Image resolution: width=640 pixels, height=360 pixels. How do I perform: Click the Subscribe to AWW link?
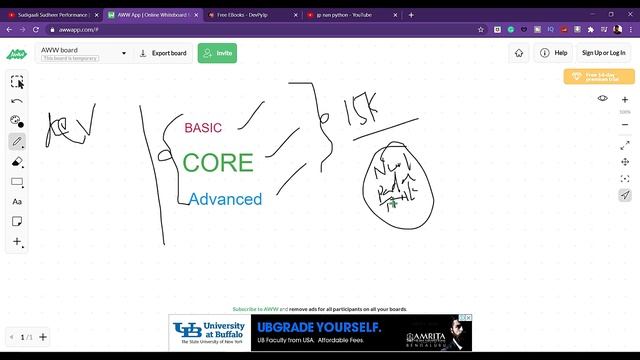(x=256, y=309)
